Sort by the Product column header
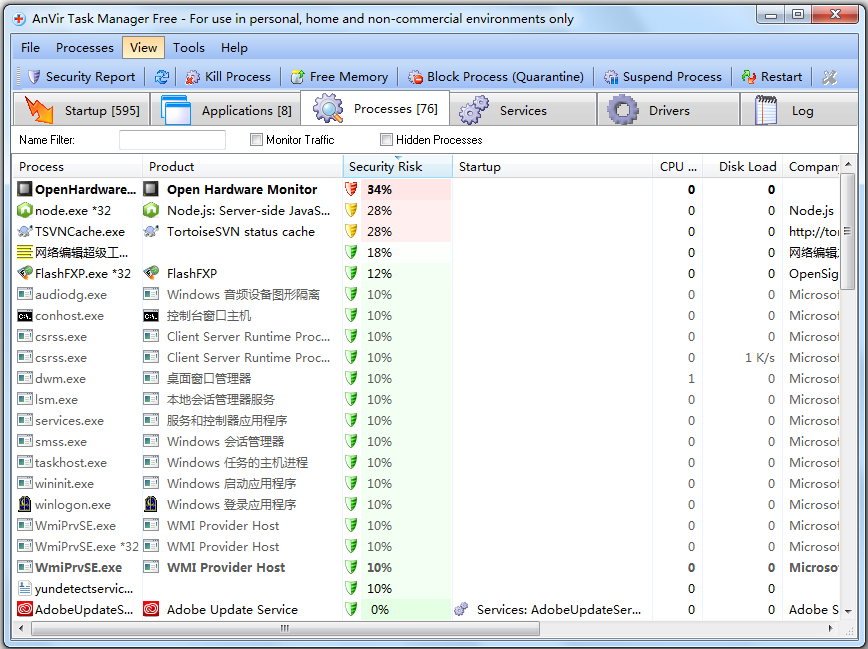This screenshot has height=649, width=868. [x=242, y=167]
